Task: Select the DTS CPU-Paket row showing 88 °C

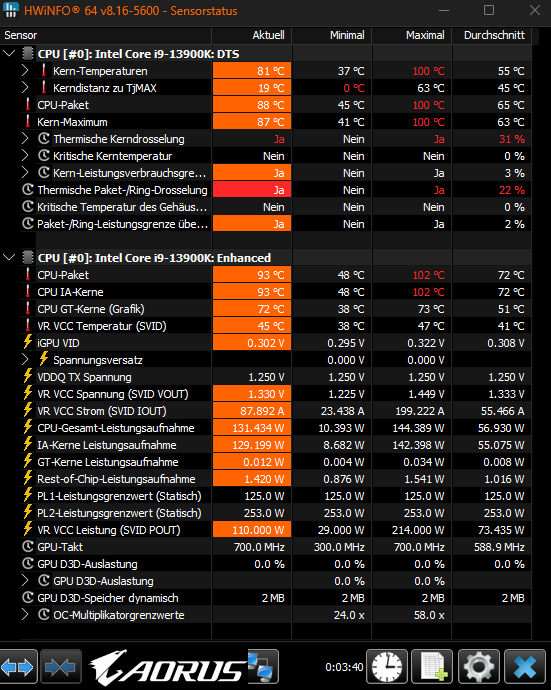Action: coord(276,105)
